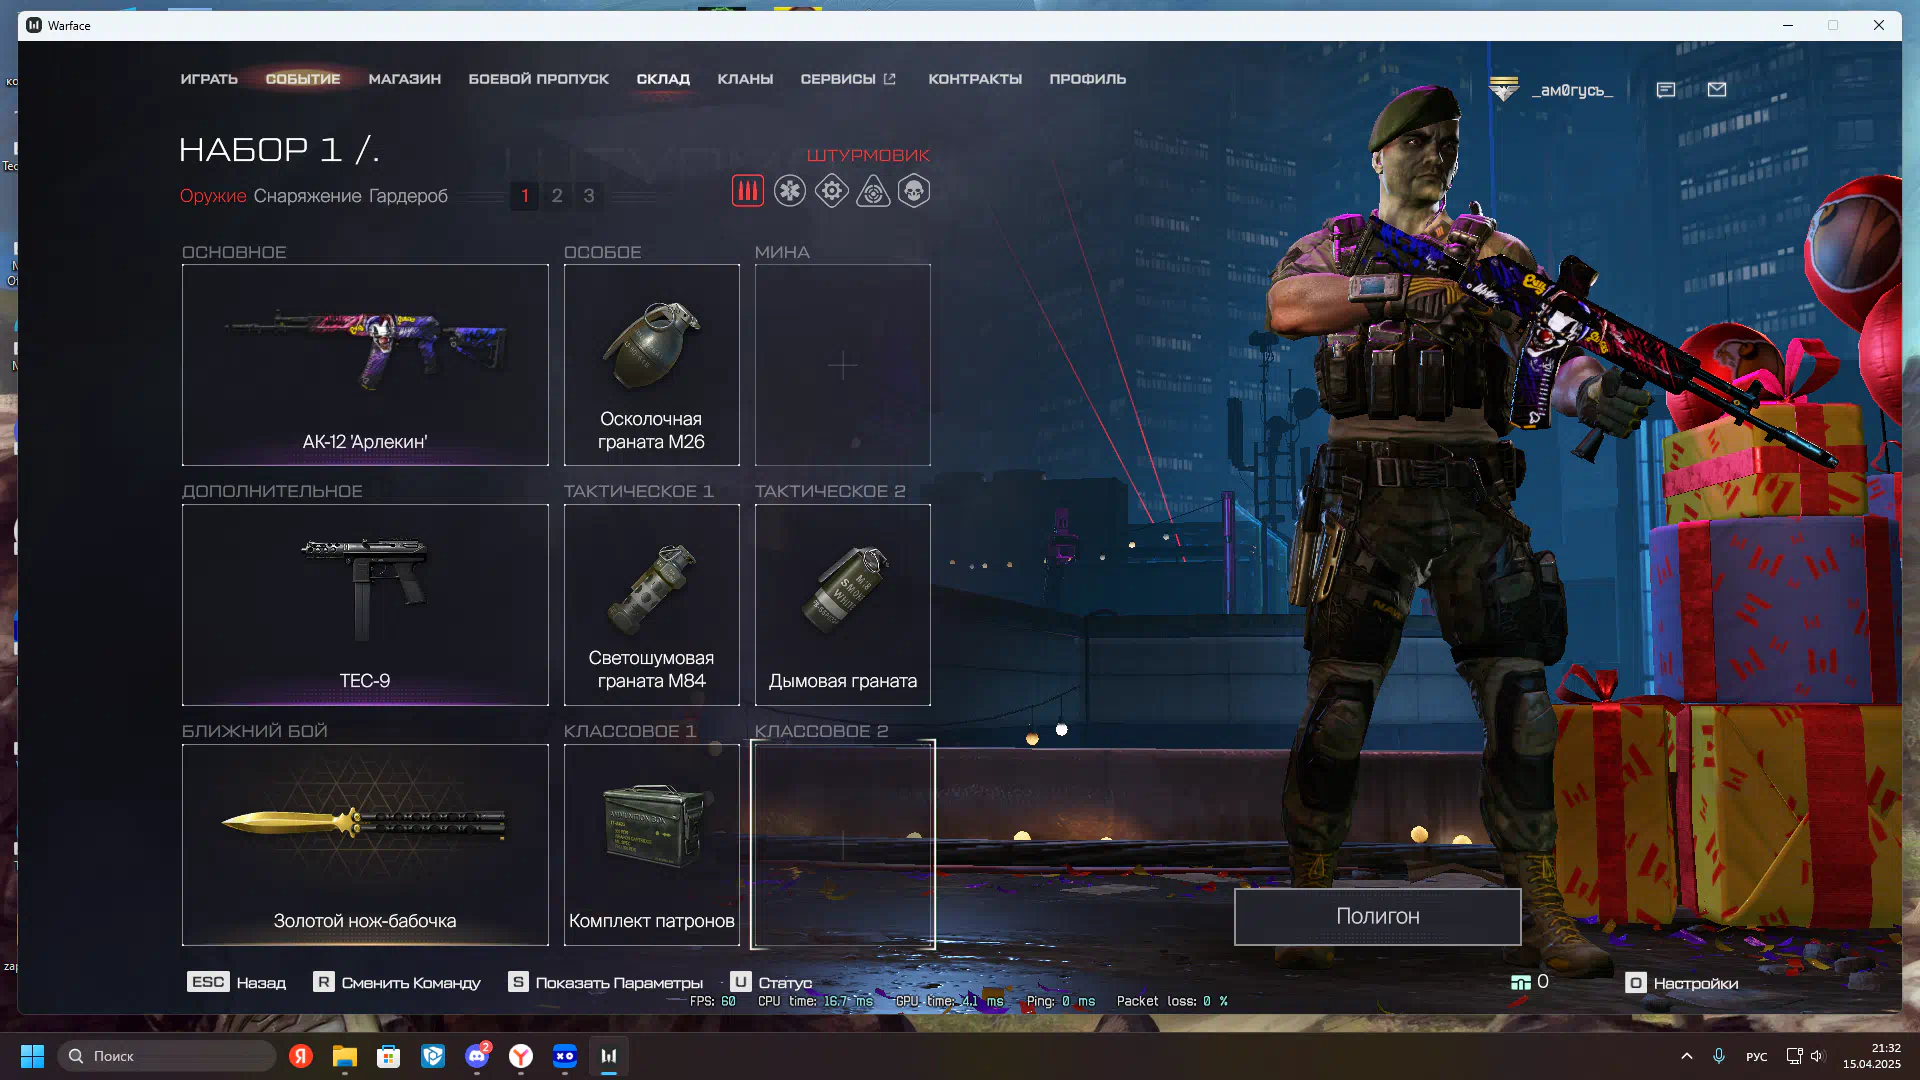
Task: Open the Светошумовая граната M84 slot
Action: [652, 605]
